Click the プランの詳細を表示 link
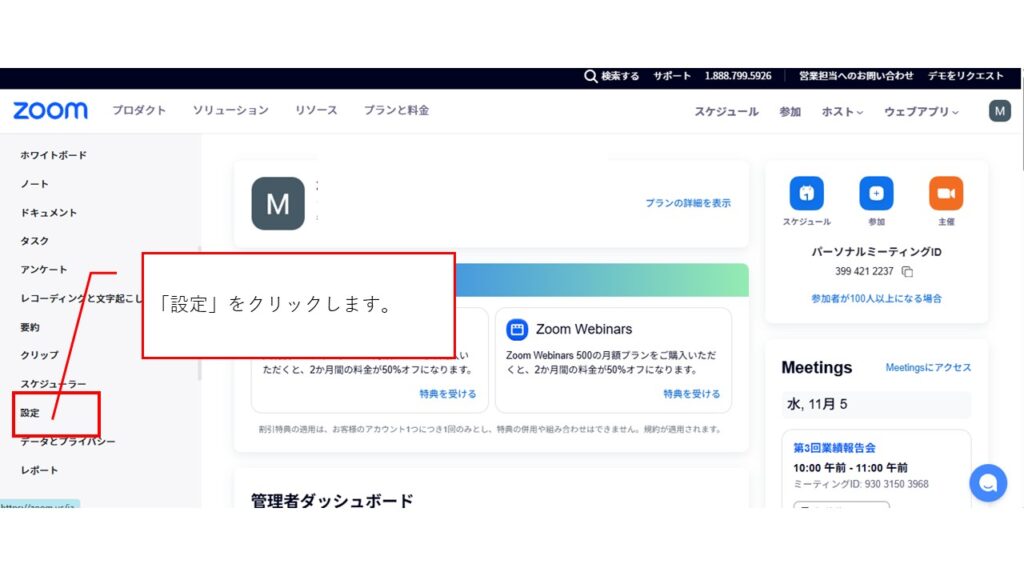Image resolution: width=1024 pixels, height=576 pixels. [x=687, y=203]
